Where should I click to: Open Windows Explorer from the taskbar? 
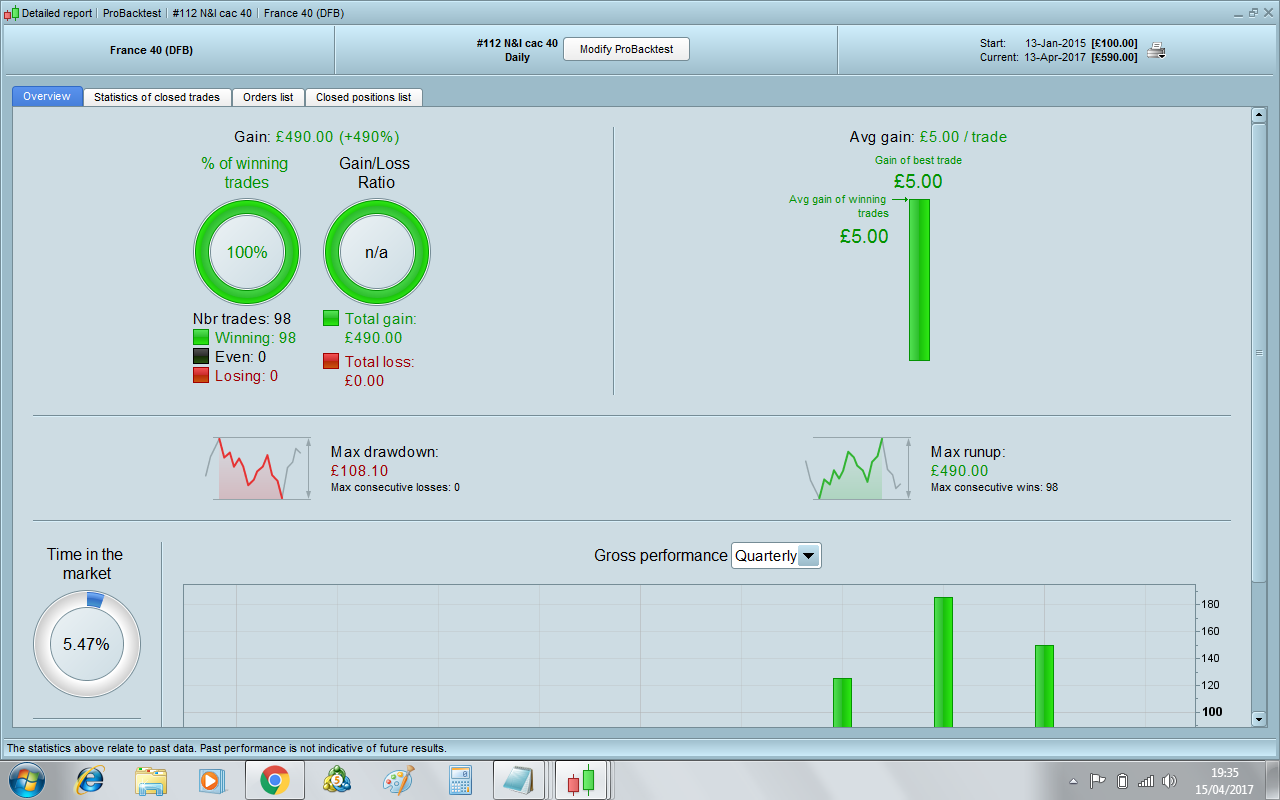(x=151, y=780)
